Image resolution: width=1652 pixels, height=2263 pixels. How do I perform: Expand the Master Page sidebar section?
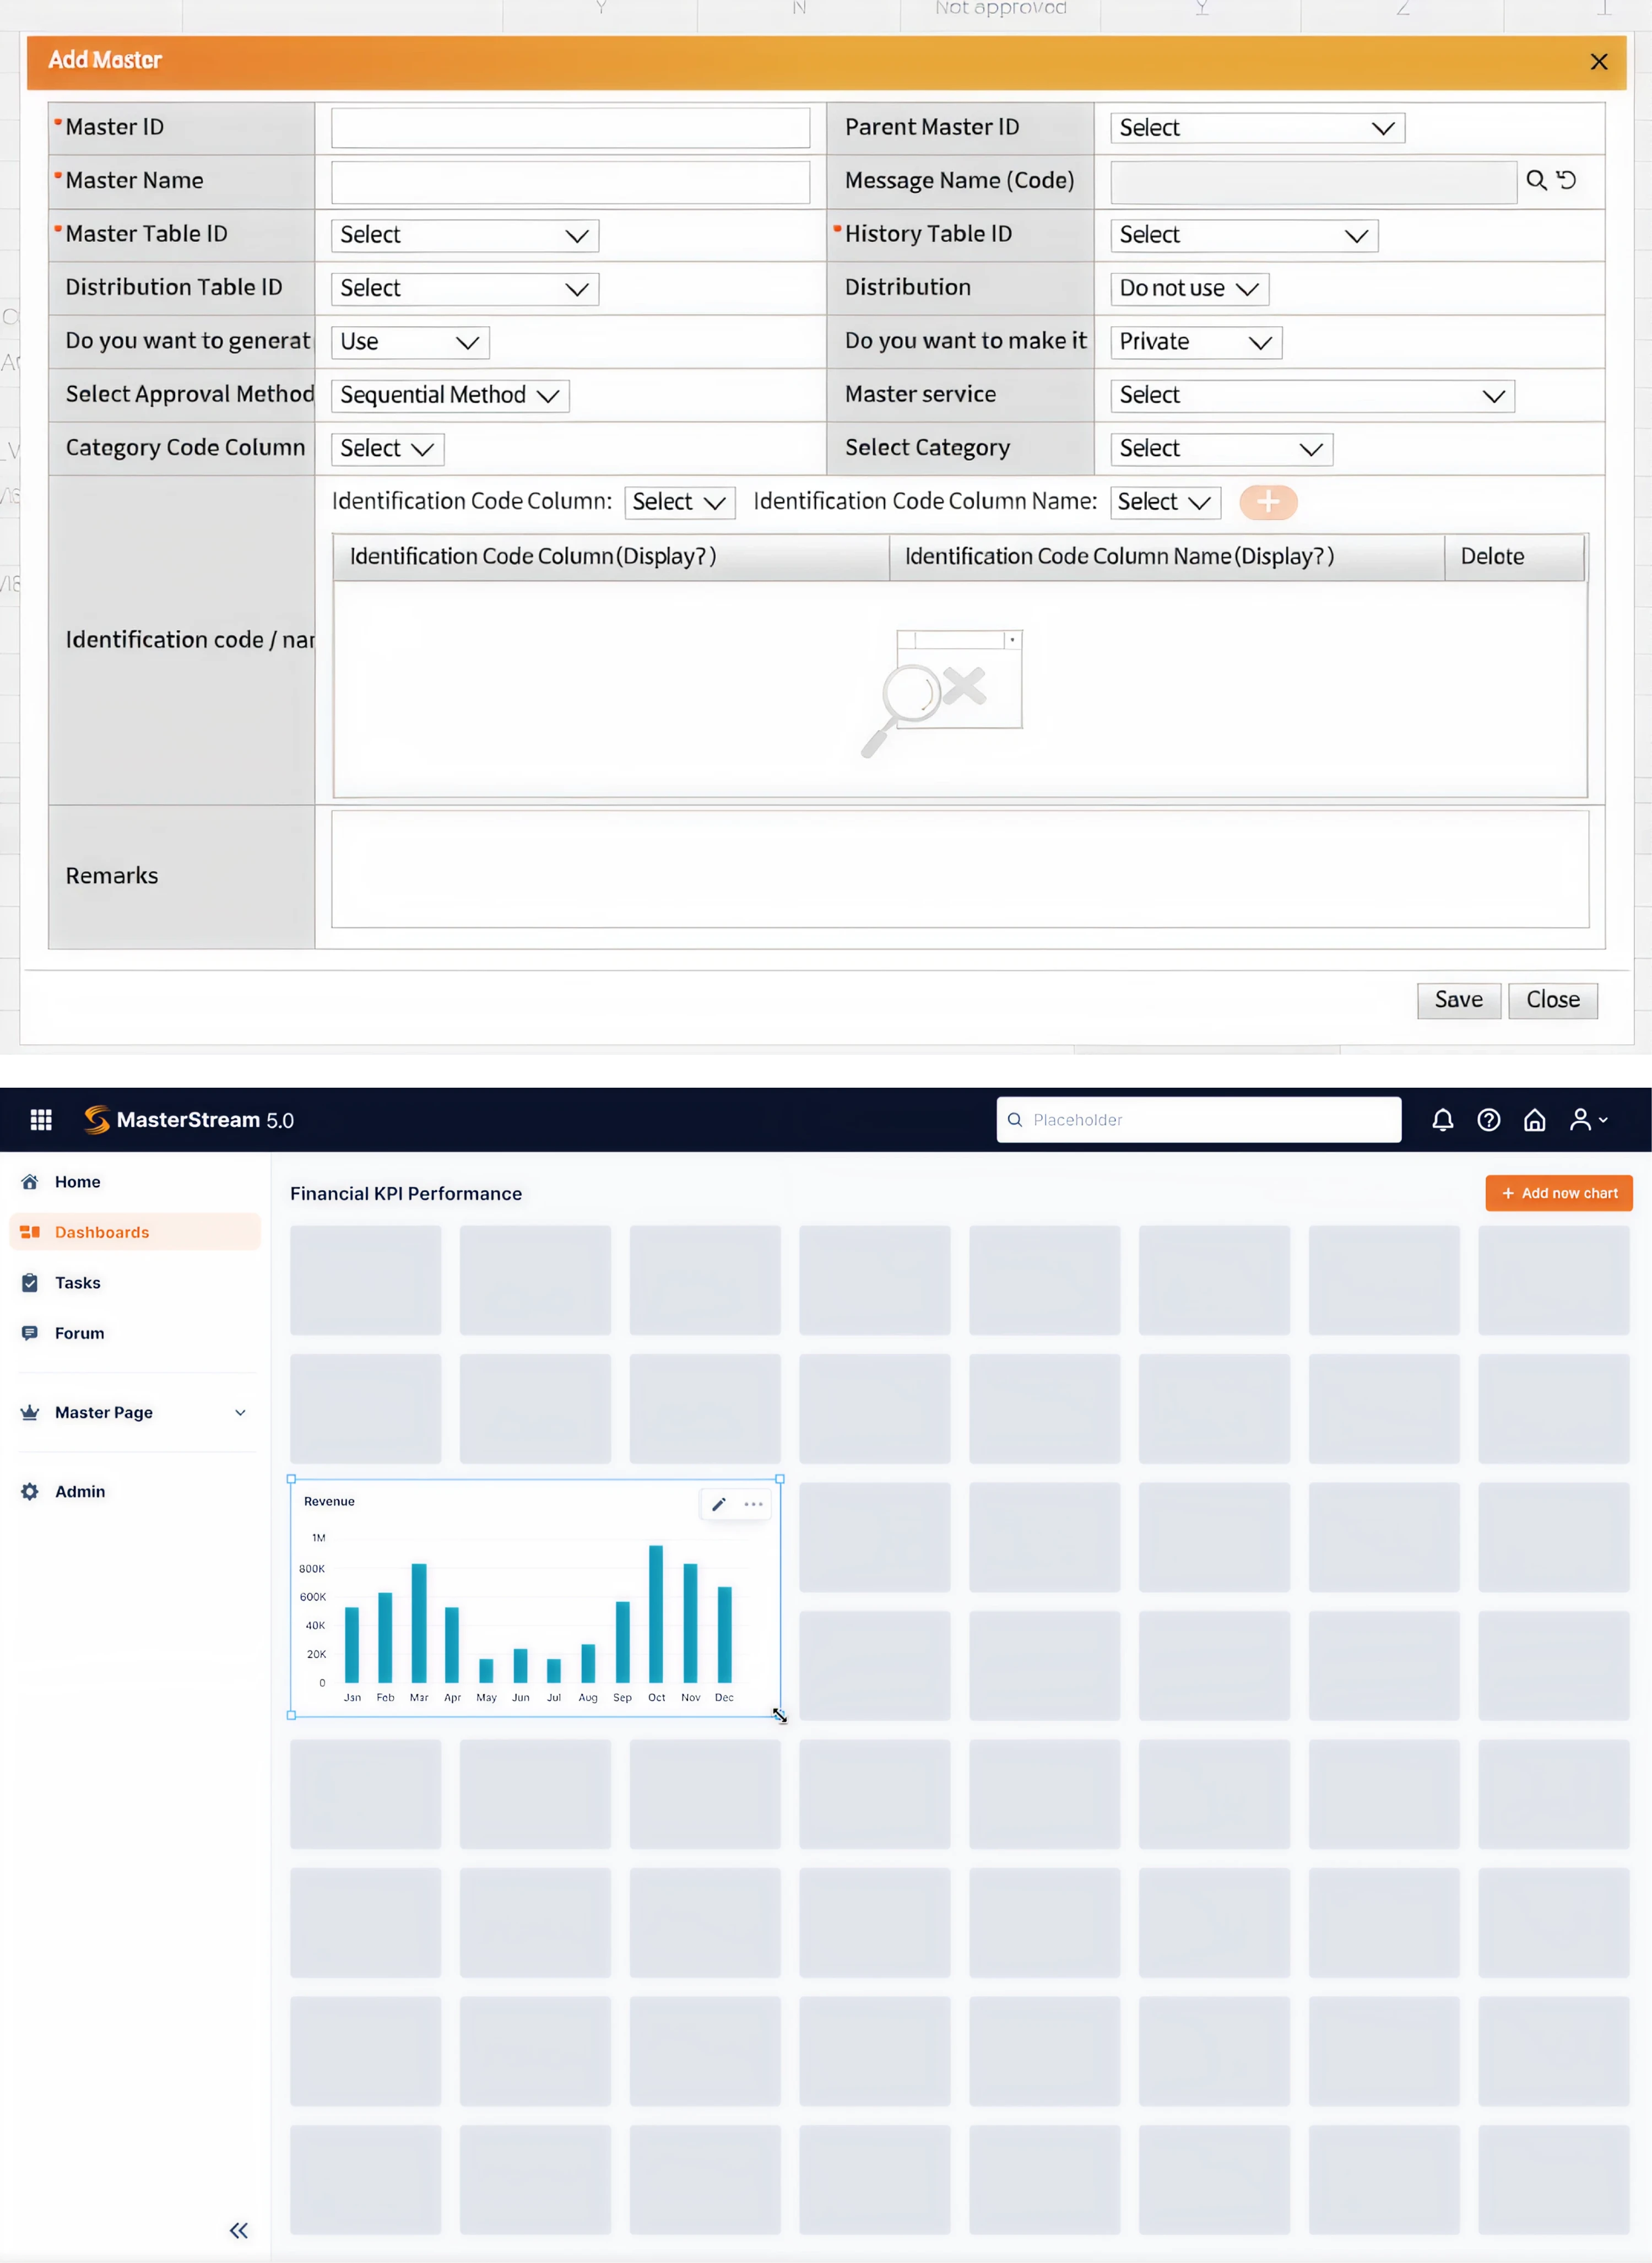239,1412
